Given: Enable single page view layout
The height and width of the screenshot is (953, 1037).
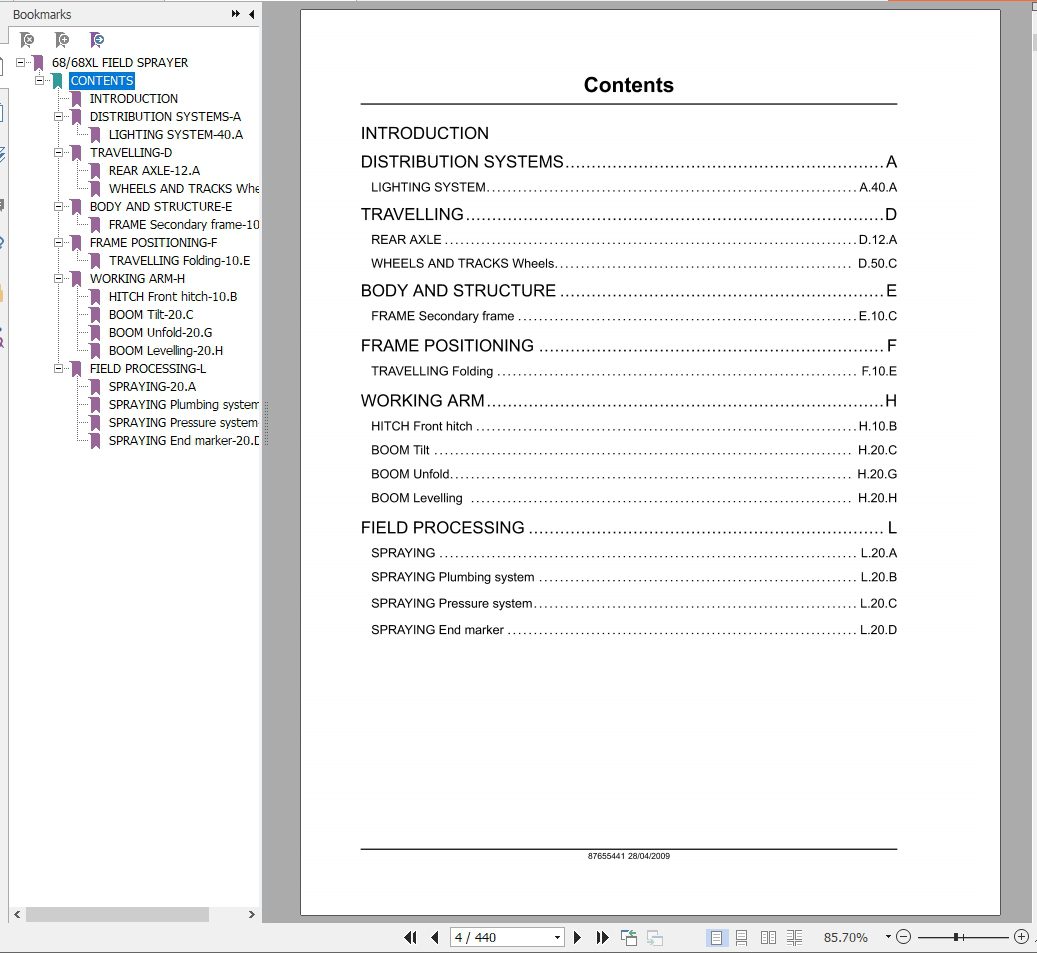Looking at the screenshot, I should [x=716, y=937].
